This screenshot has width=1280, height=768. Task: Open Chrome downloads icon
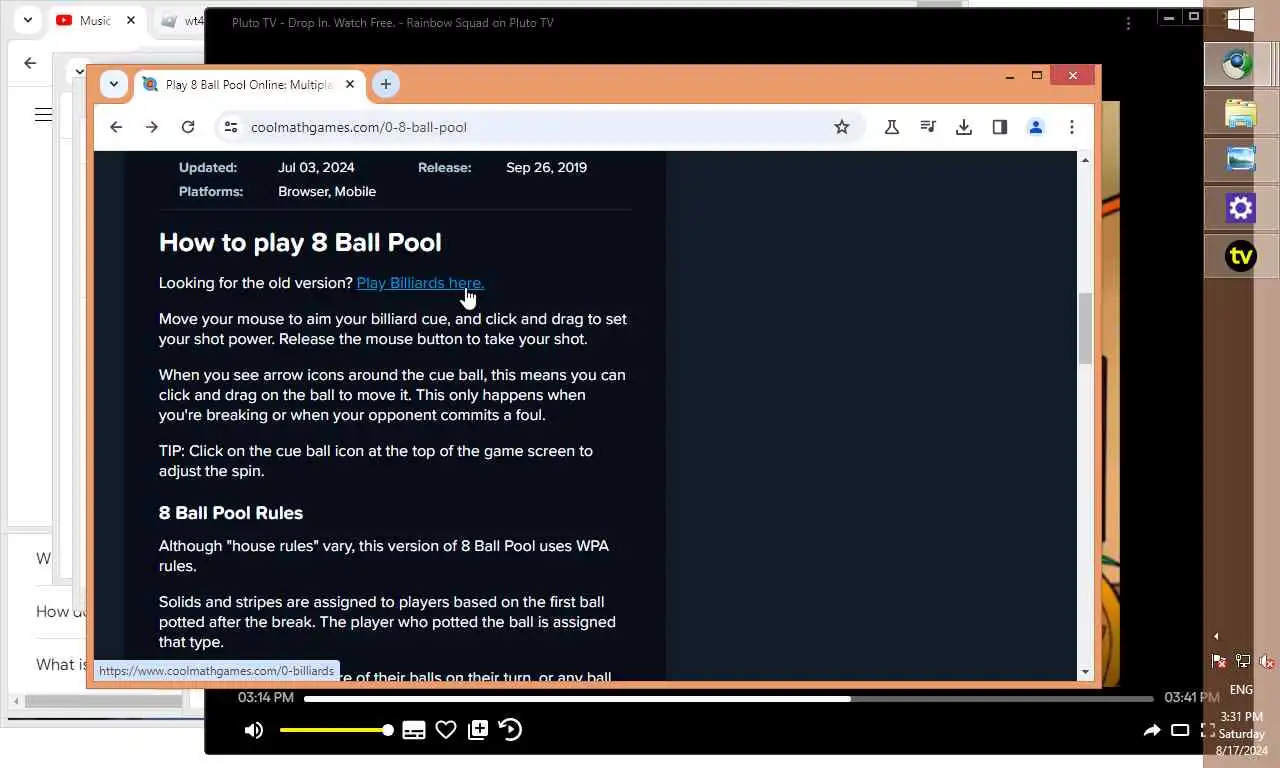[964, 127]
